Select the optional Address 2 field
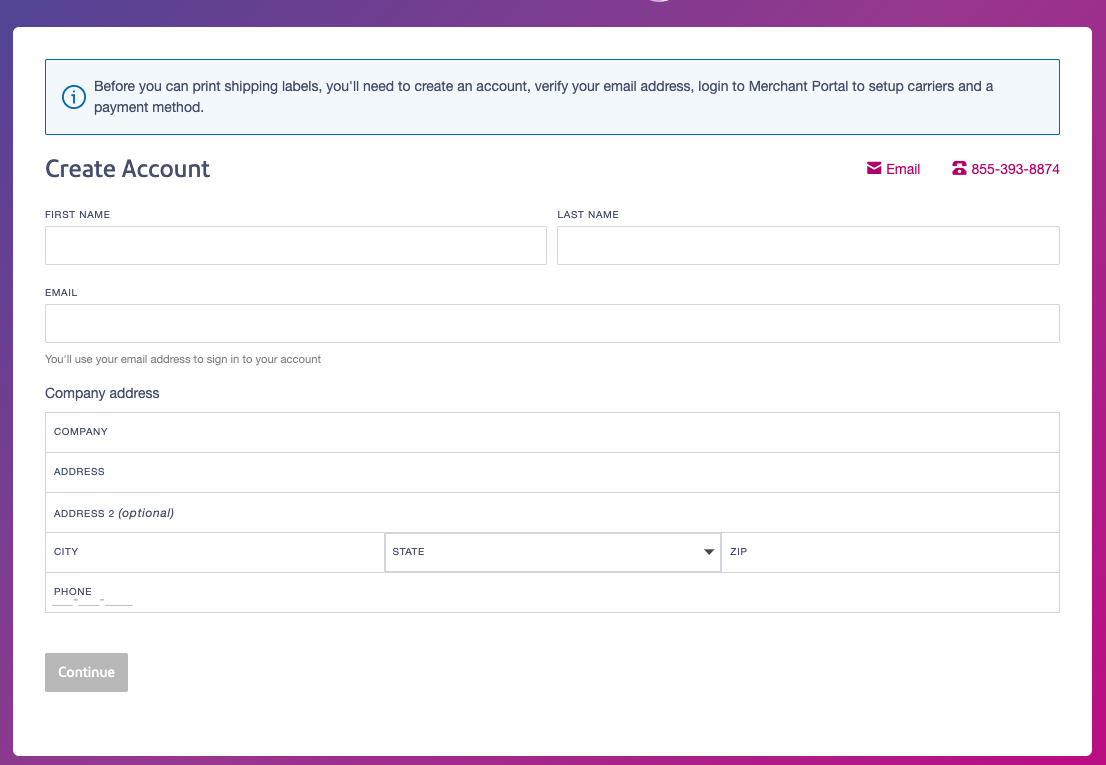Screen dimensions: 1106x765 coord(552,513)
